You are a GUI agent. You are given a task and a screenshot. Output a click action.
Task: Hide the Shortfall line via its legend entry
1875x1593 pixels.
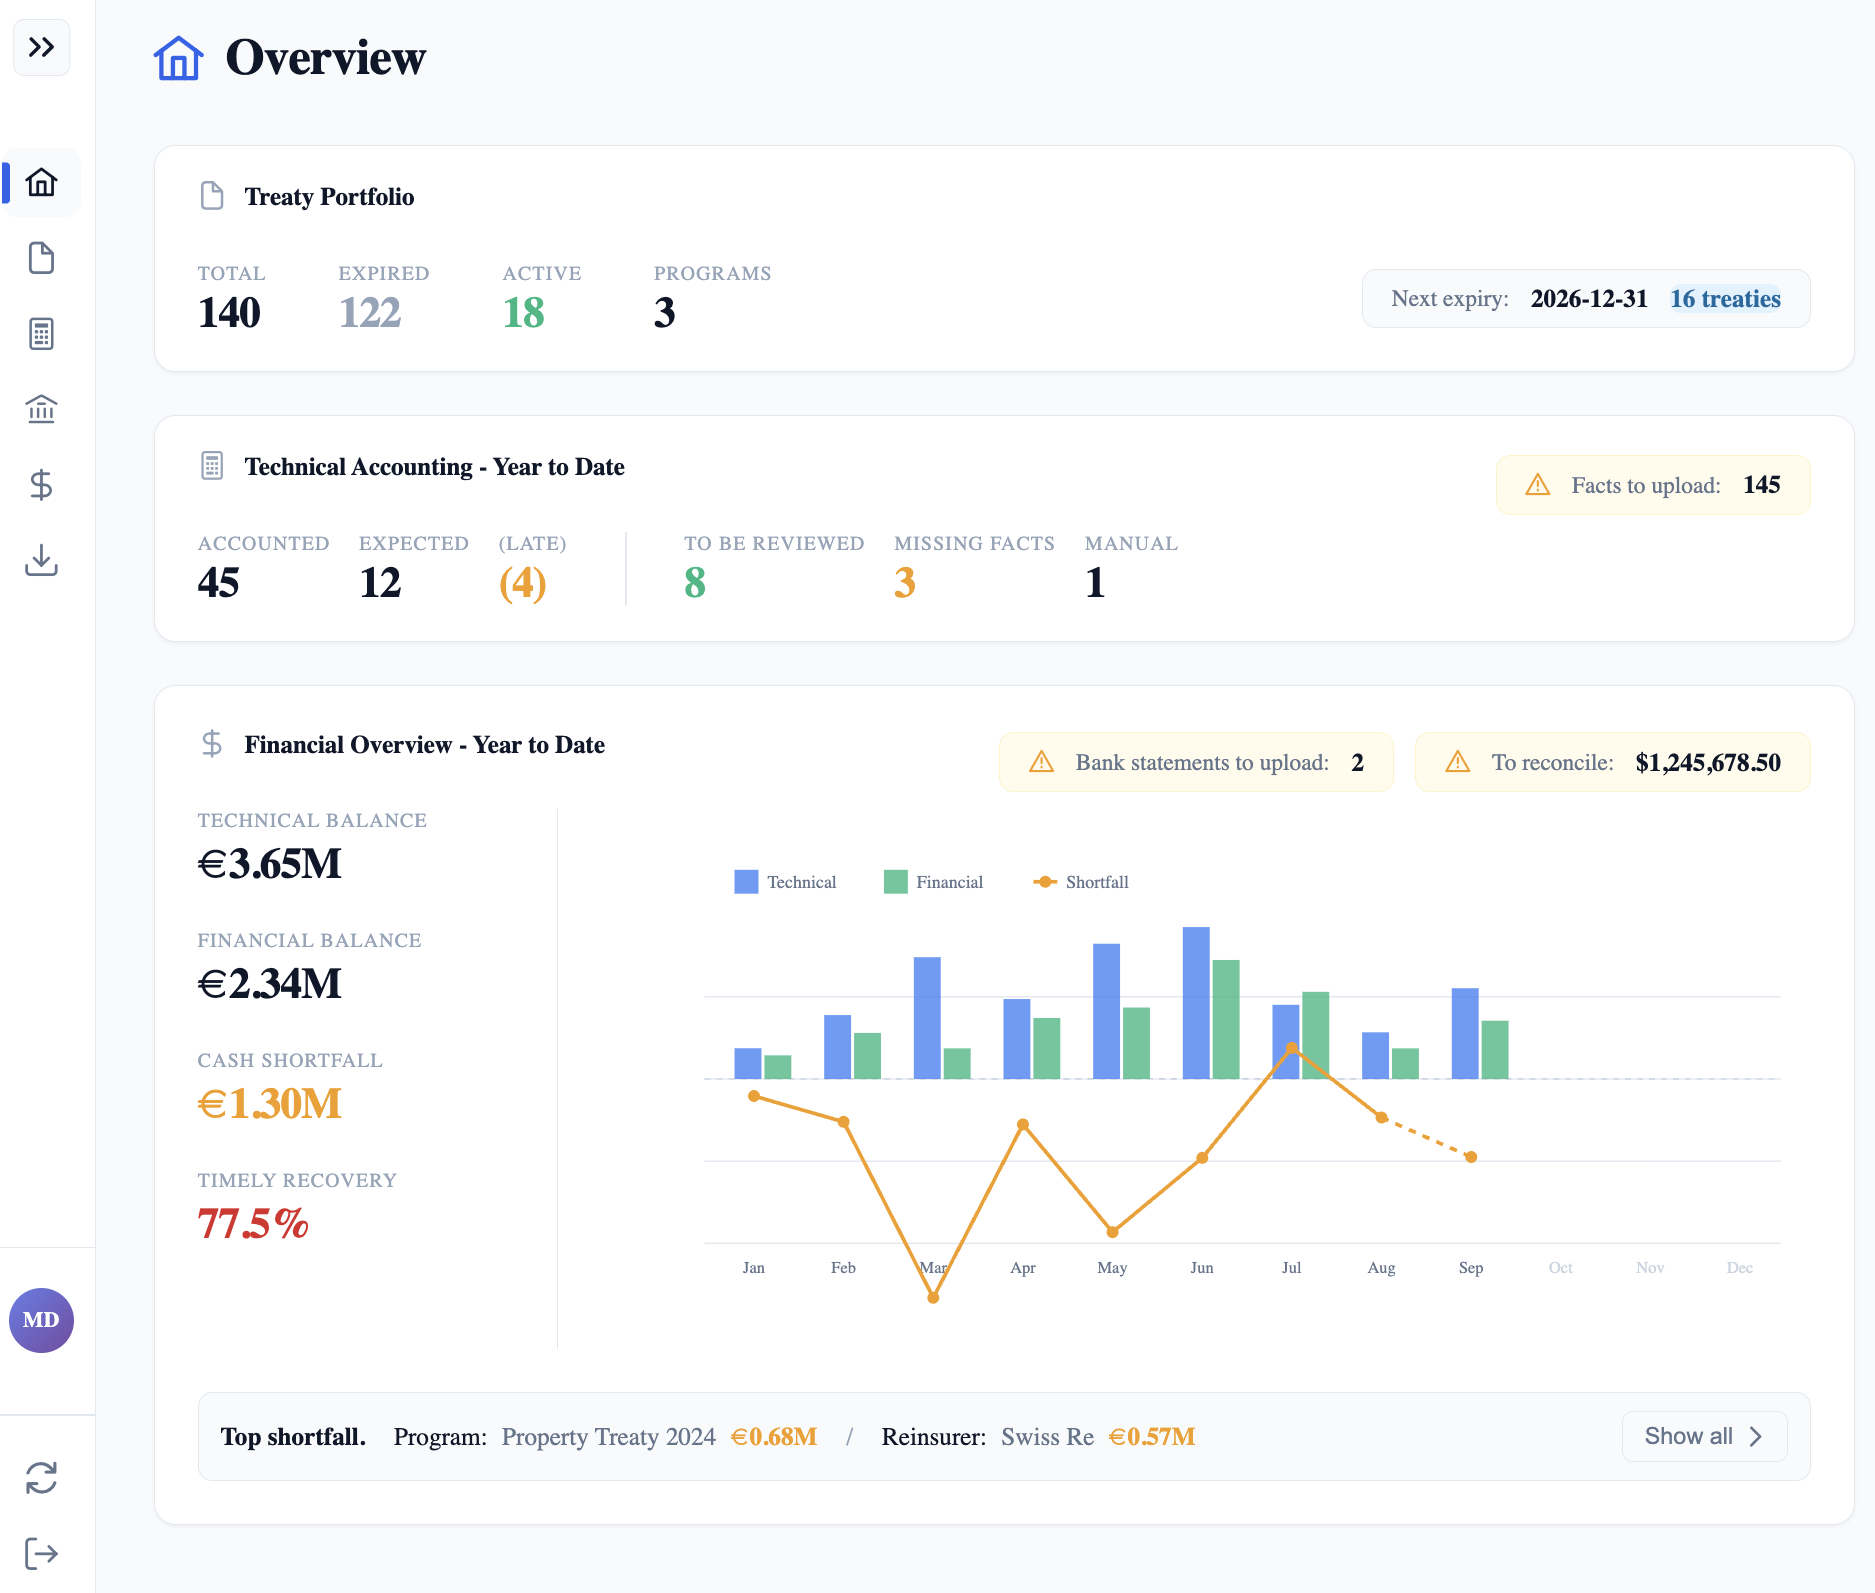coord(1081,881)
